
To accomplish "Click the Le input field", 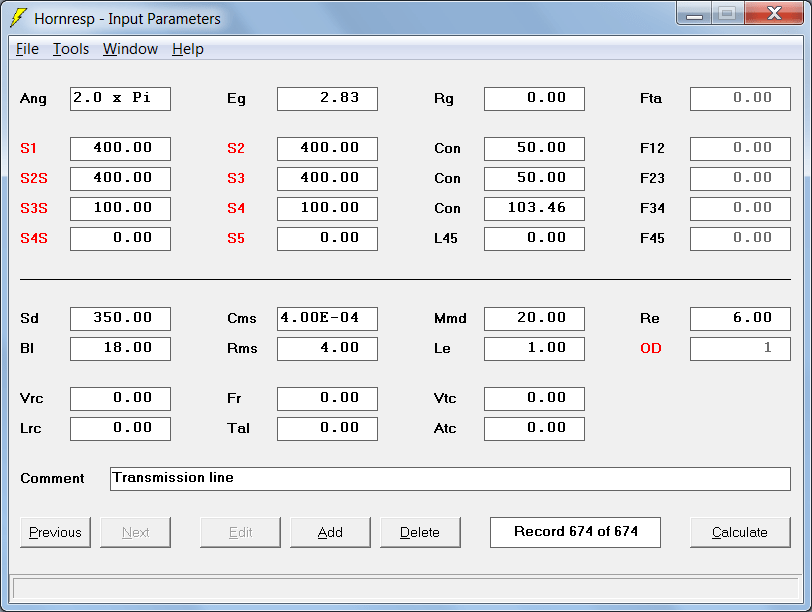I will pyautogui.click(x=534, y=349).
